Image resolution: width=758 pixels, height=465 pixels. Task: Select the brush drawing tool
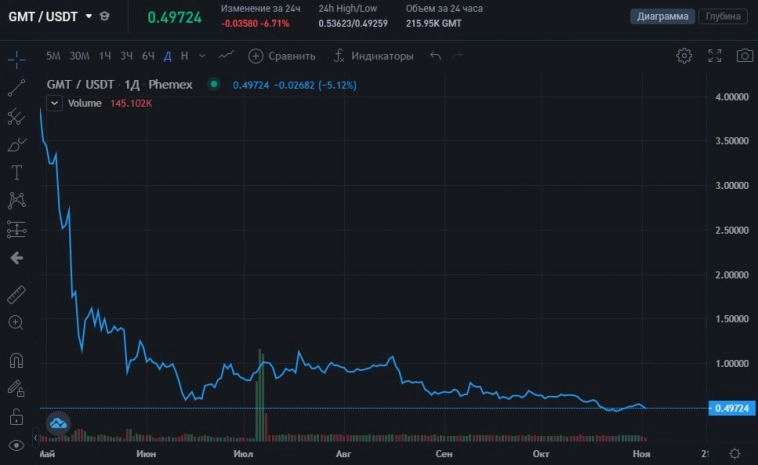[16, 145]
